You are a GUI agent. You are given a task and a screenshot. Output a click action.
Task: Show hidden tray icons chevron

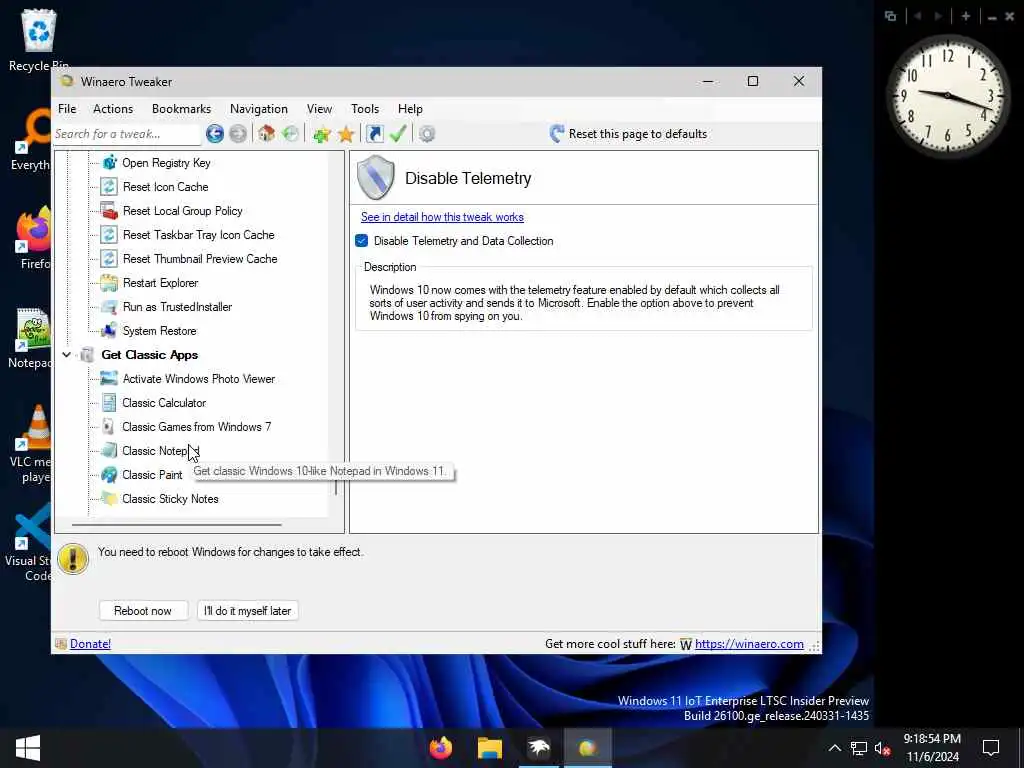[x=835, y=748]
